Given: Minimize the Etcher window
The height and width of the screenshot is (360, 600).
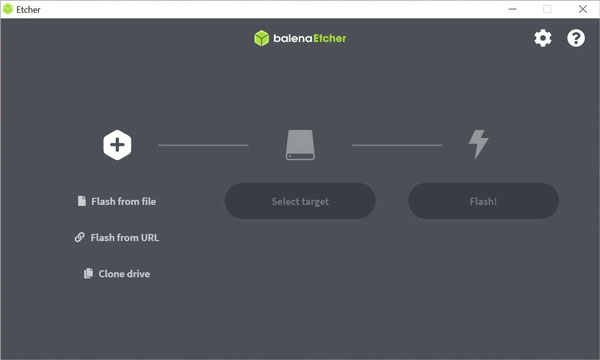Looking at the screenshot, I should (x=512, y=9).
